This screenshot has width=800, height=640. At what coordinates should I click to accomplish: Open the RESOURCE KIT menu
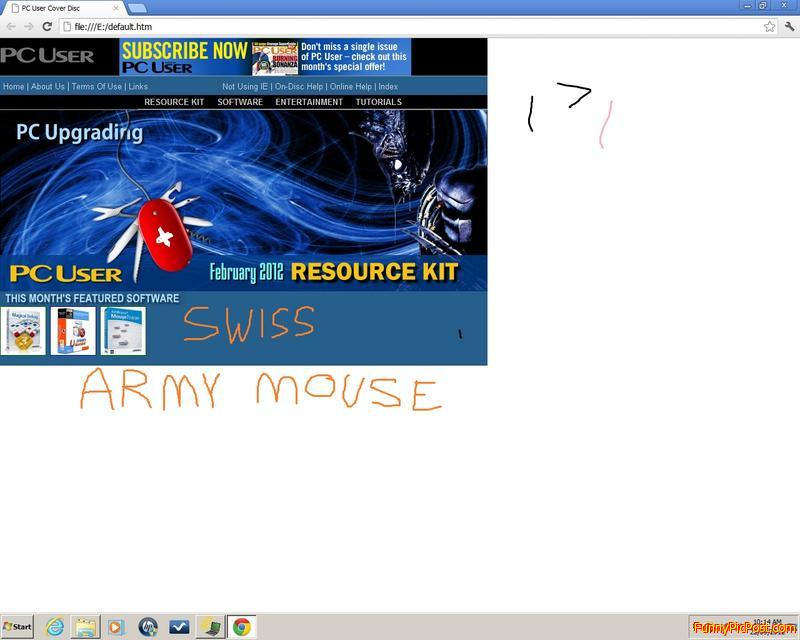point(174,102)
